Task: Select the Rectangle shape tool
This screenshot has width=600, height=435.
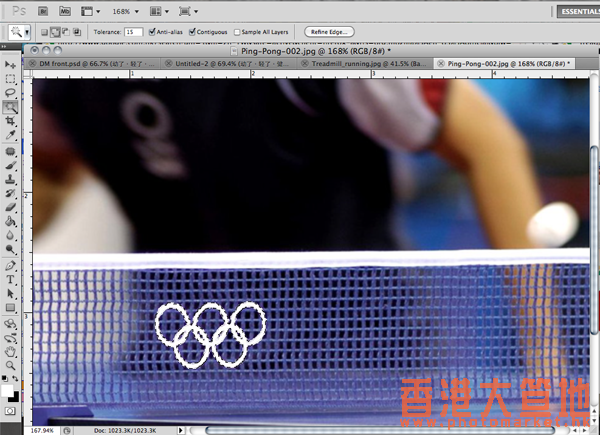Action: coord(10,308)
